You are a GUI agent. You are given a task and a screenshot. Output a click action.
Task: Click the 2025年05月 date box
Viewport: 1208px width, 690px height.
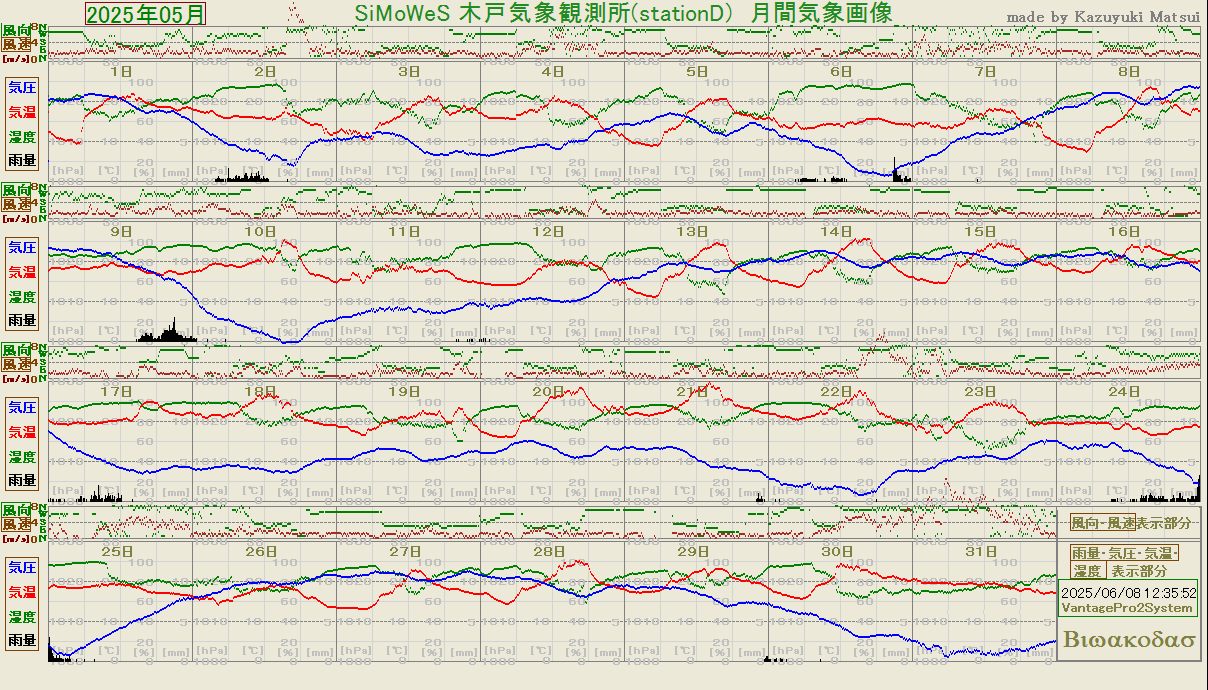pos(146,14)
